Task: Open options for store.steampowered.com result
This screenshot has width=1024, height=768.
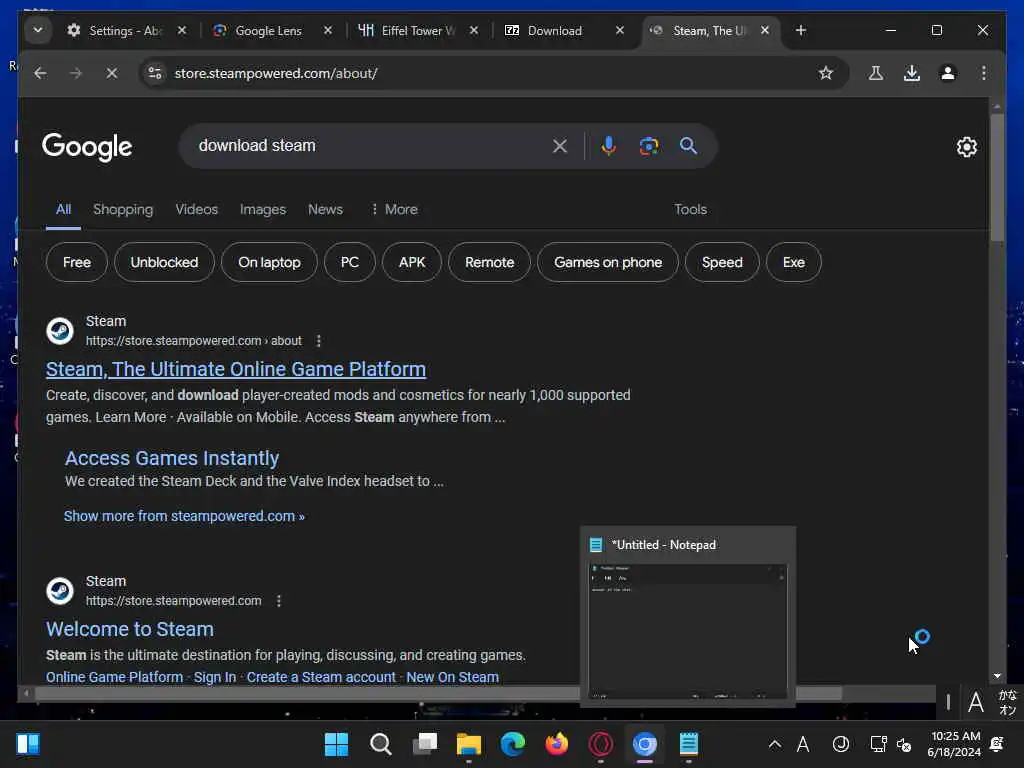Action: tap(279, 601)
